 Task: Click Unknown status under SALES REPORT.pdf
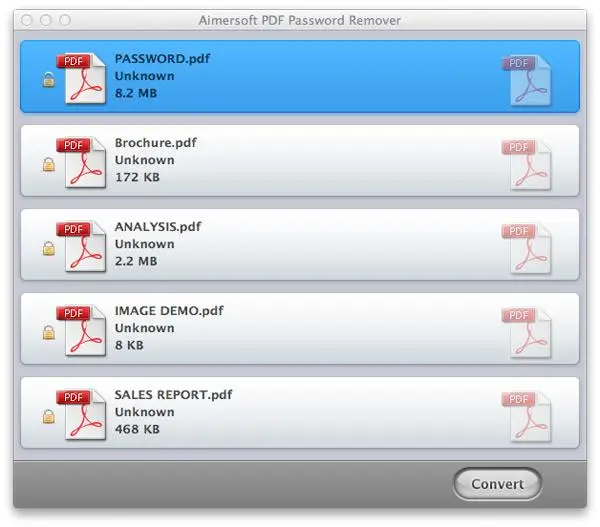145,412
